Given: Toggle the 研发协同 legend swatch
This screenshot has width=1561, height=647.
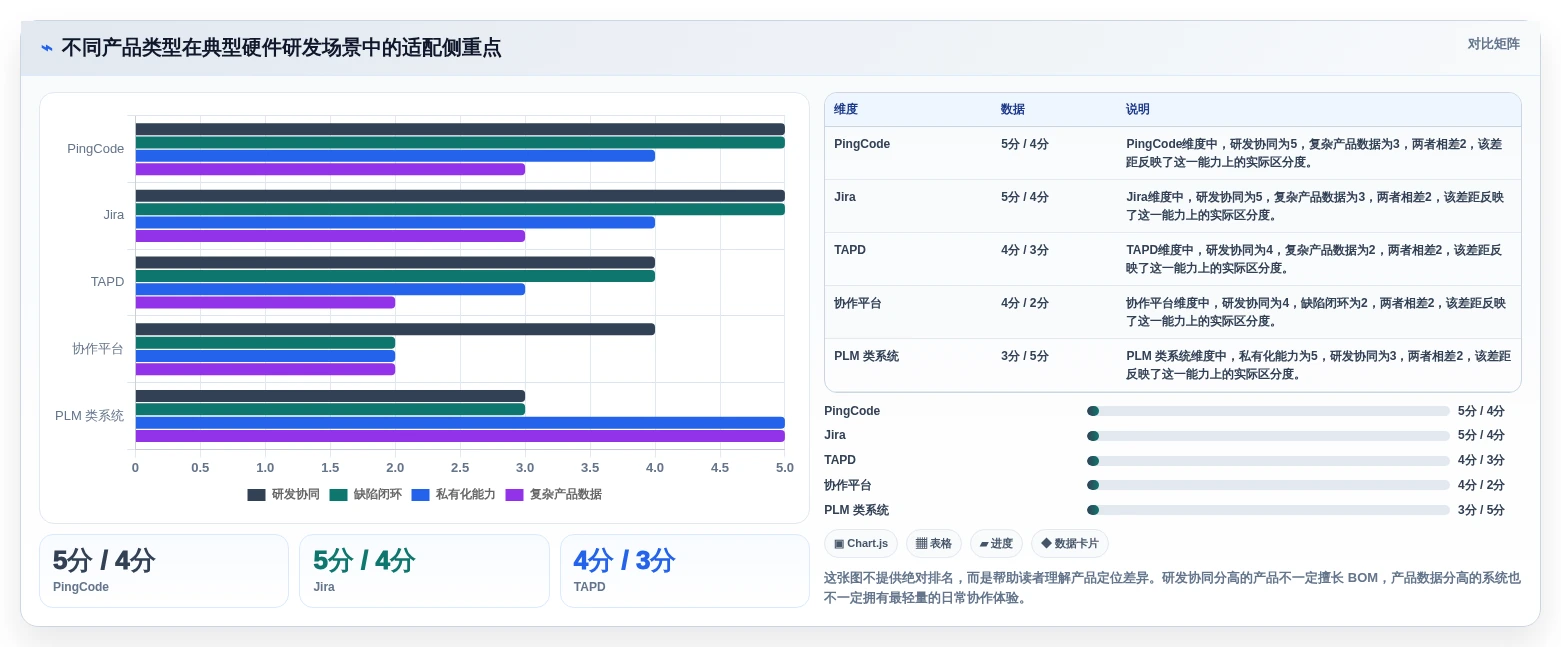Looking at the screenshot, I should coord(256,495).
